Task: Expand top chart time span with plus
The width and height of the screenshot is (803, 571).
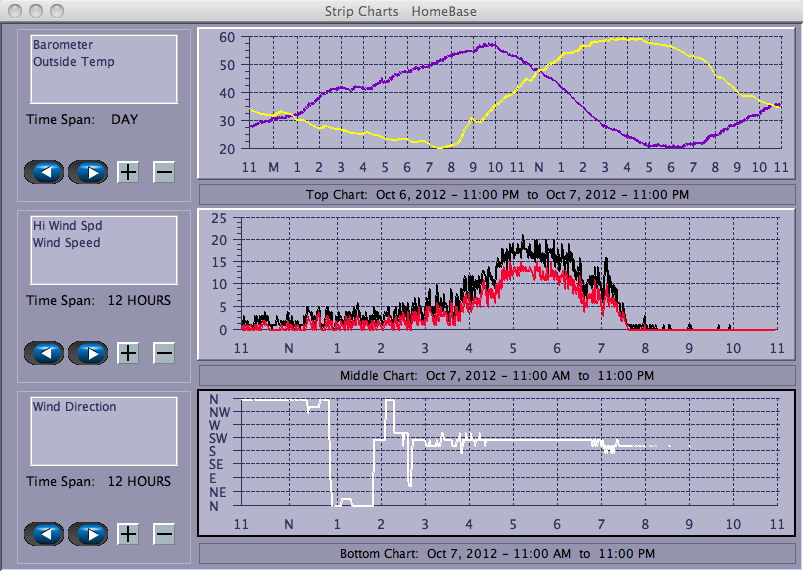Action: [128, 172]
